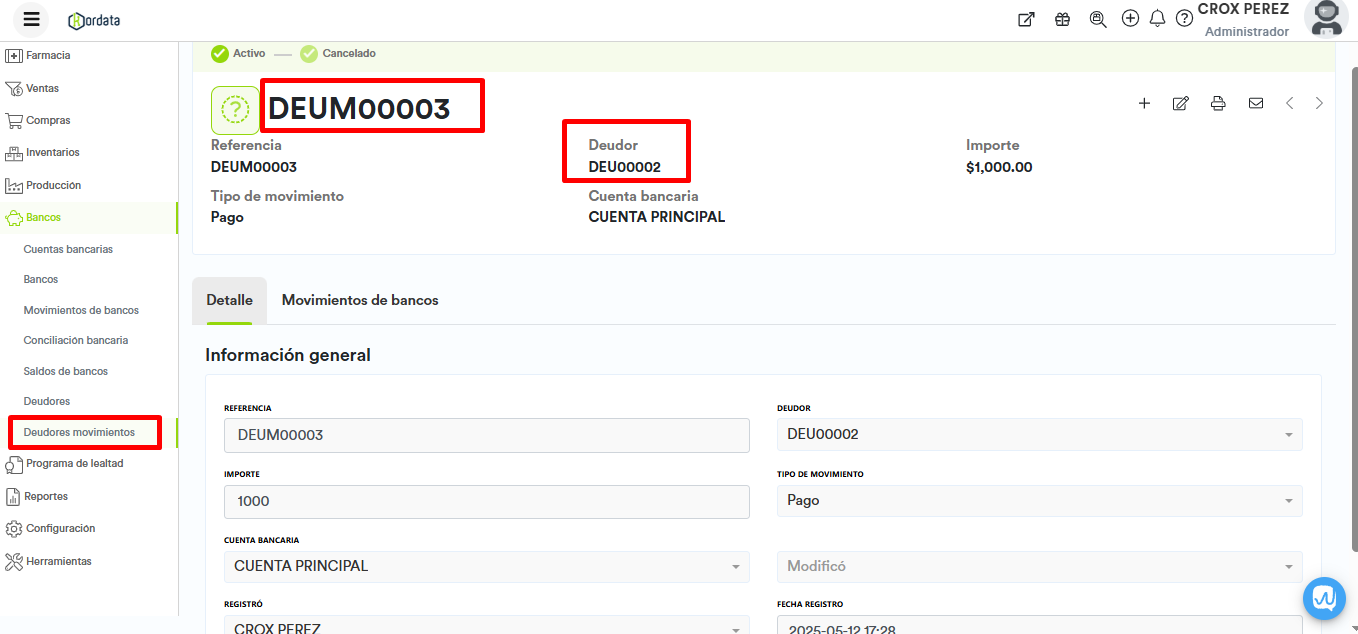Open the Tipo de movimiento dropdown

[x=1288, y=501]
